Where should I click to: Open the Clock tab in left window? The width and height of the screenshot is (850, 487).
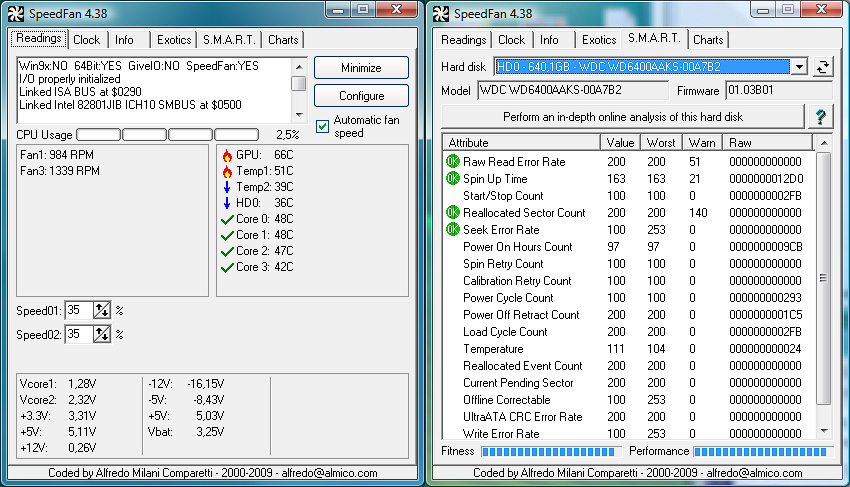(87, 40)
